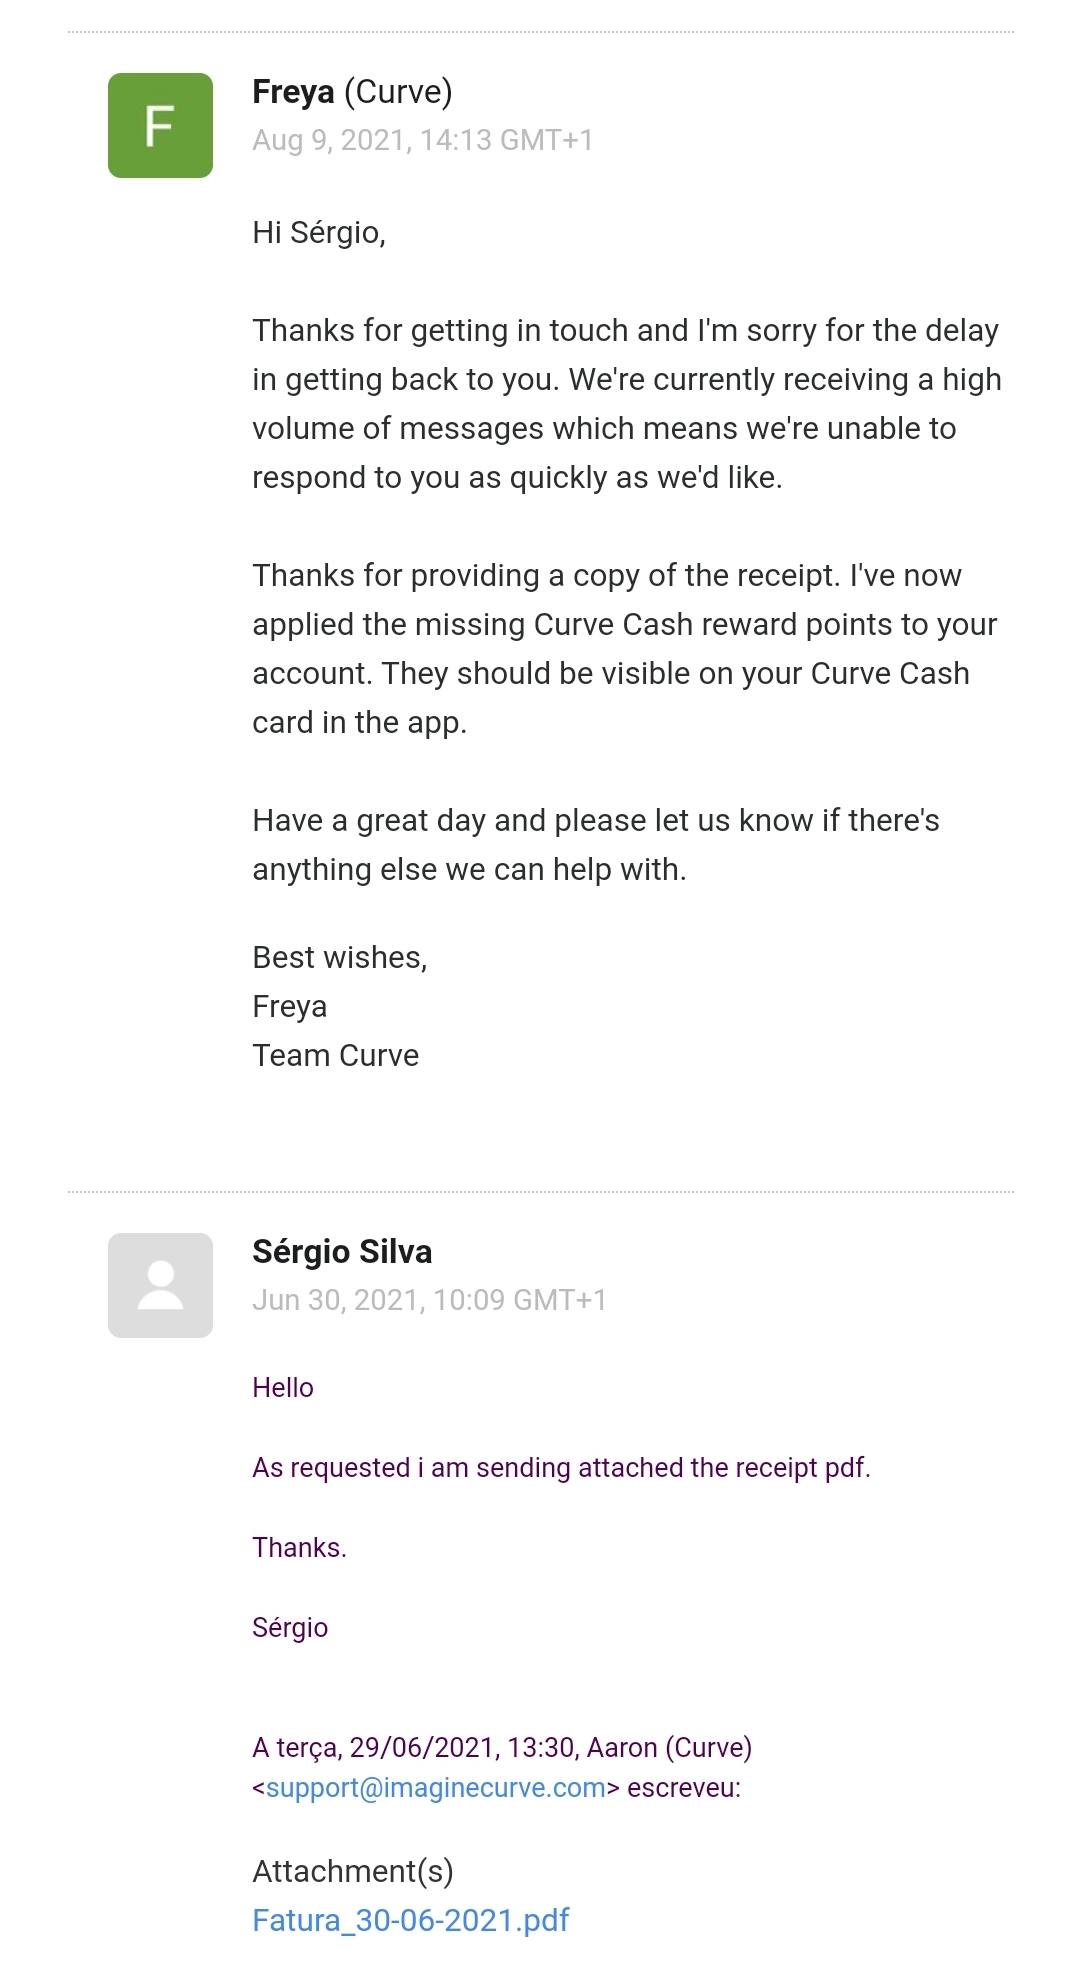Click the sender name Sérgio Silva

pyautogui.click(x=342, y=1252)
